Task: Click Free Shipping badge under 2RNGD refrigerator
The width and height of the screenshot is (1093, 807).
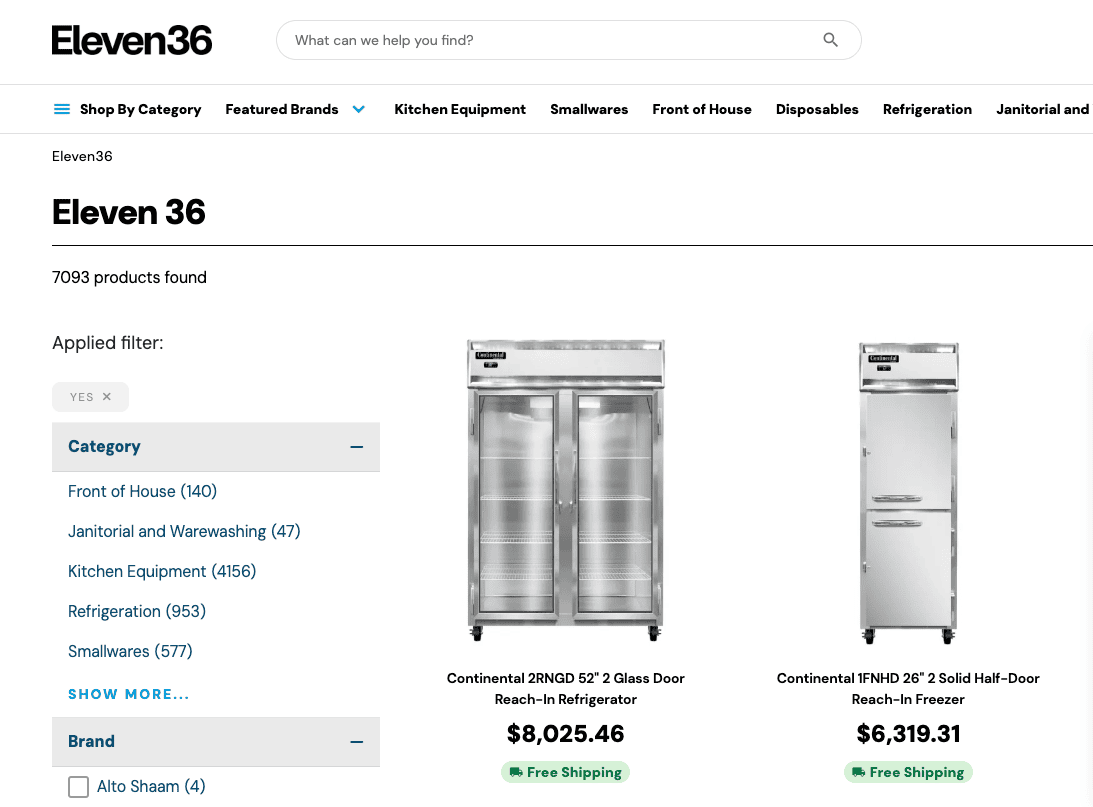Action: tap(565, 772)
